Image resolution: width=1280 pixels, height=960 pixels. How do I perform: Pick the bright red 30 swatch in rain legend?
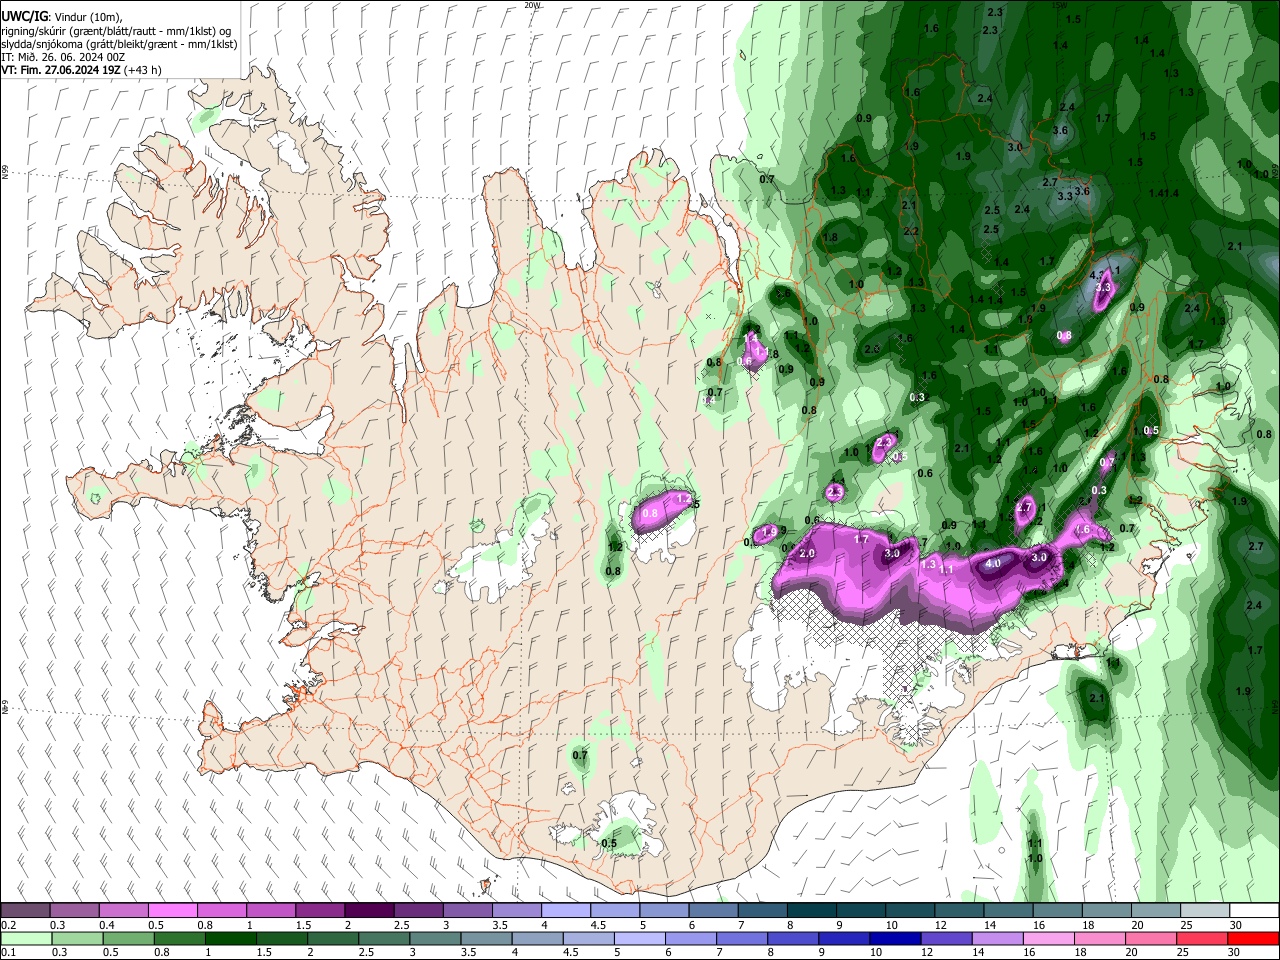pos(1254,938)
